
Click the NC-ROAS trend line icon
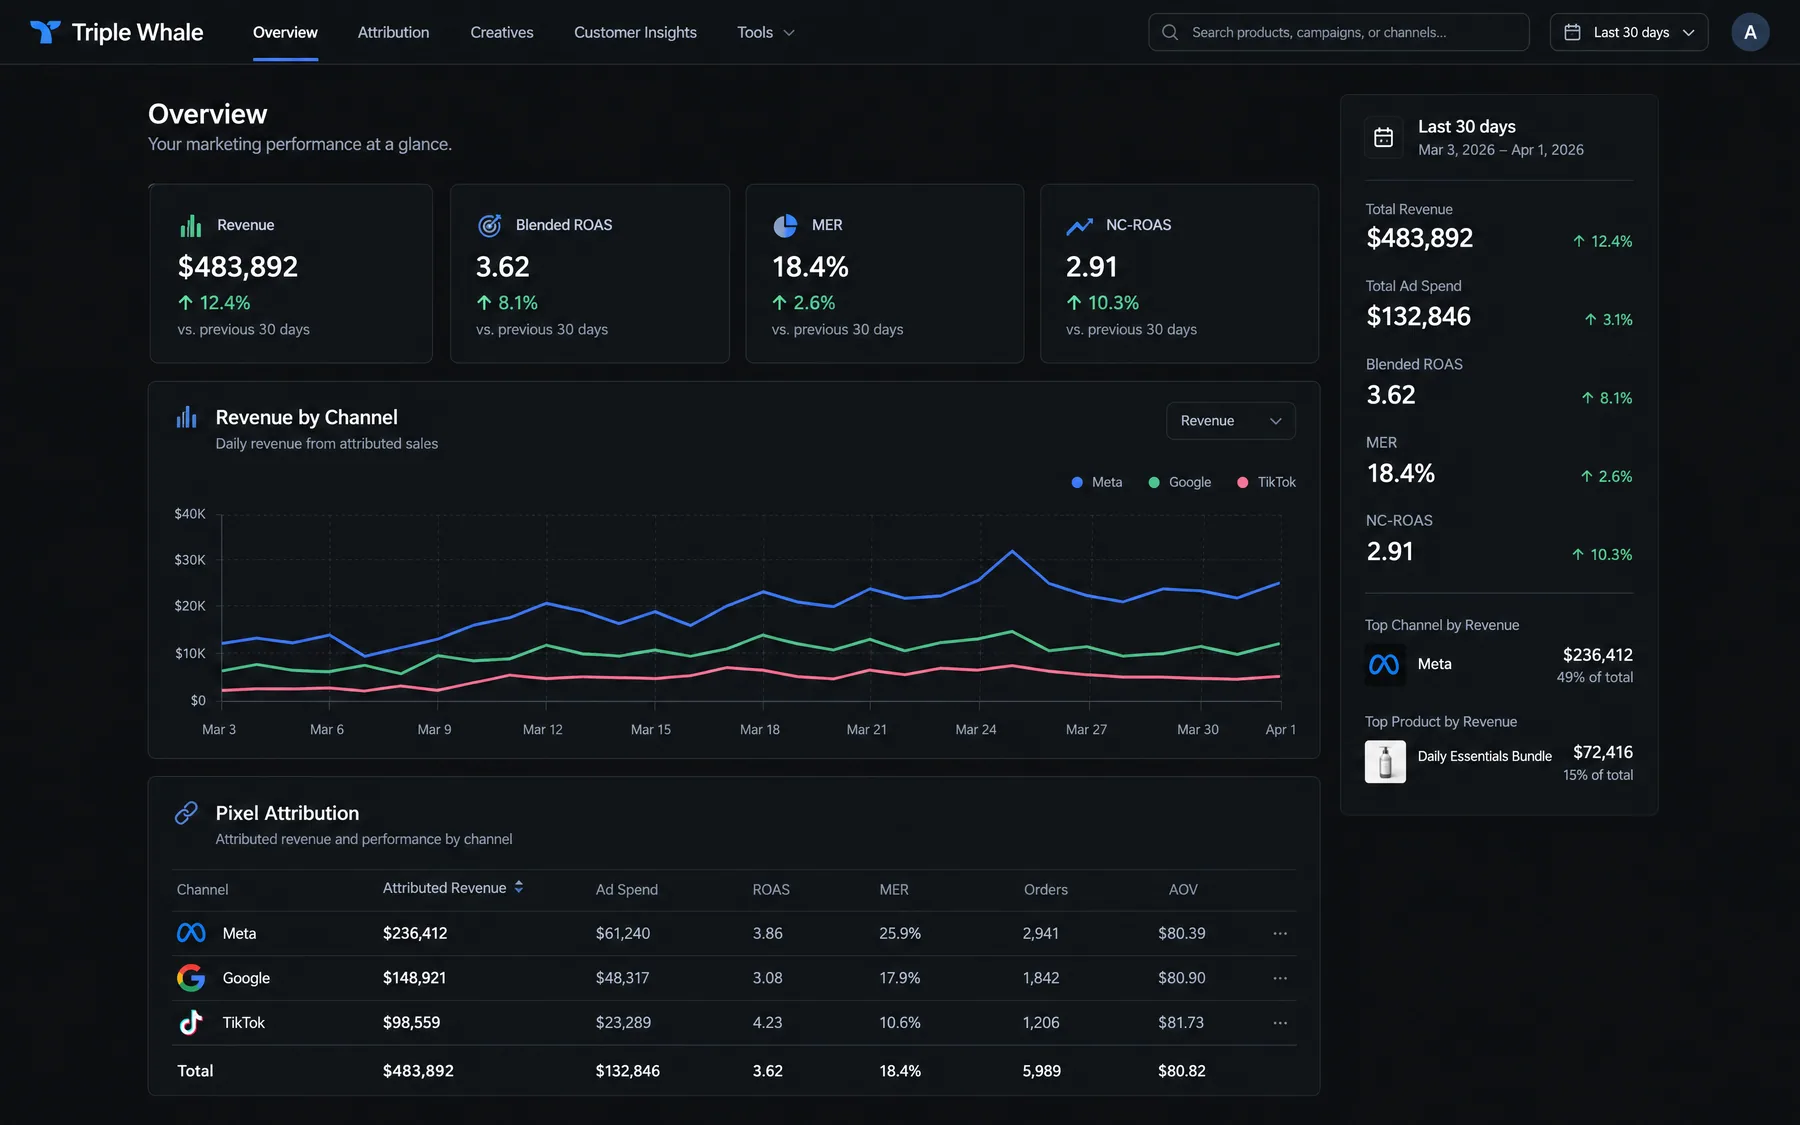pos(1079,226)
